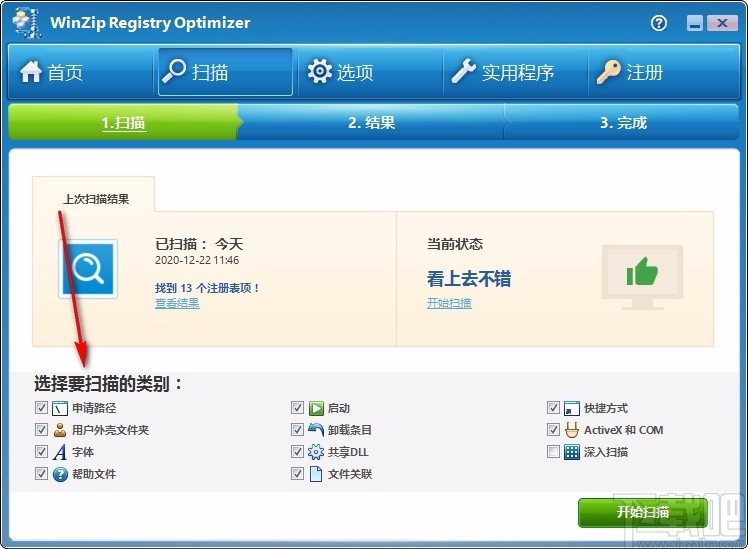Click the 当前状态 heading

coord(455,244)
